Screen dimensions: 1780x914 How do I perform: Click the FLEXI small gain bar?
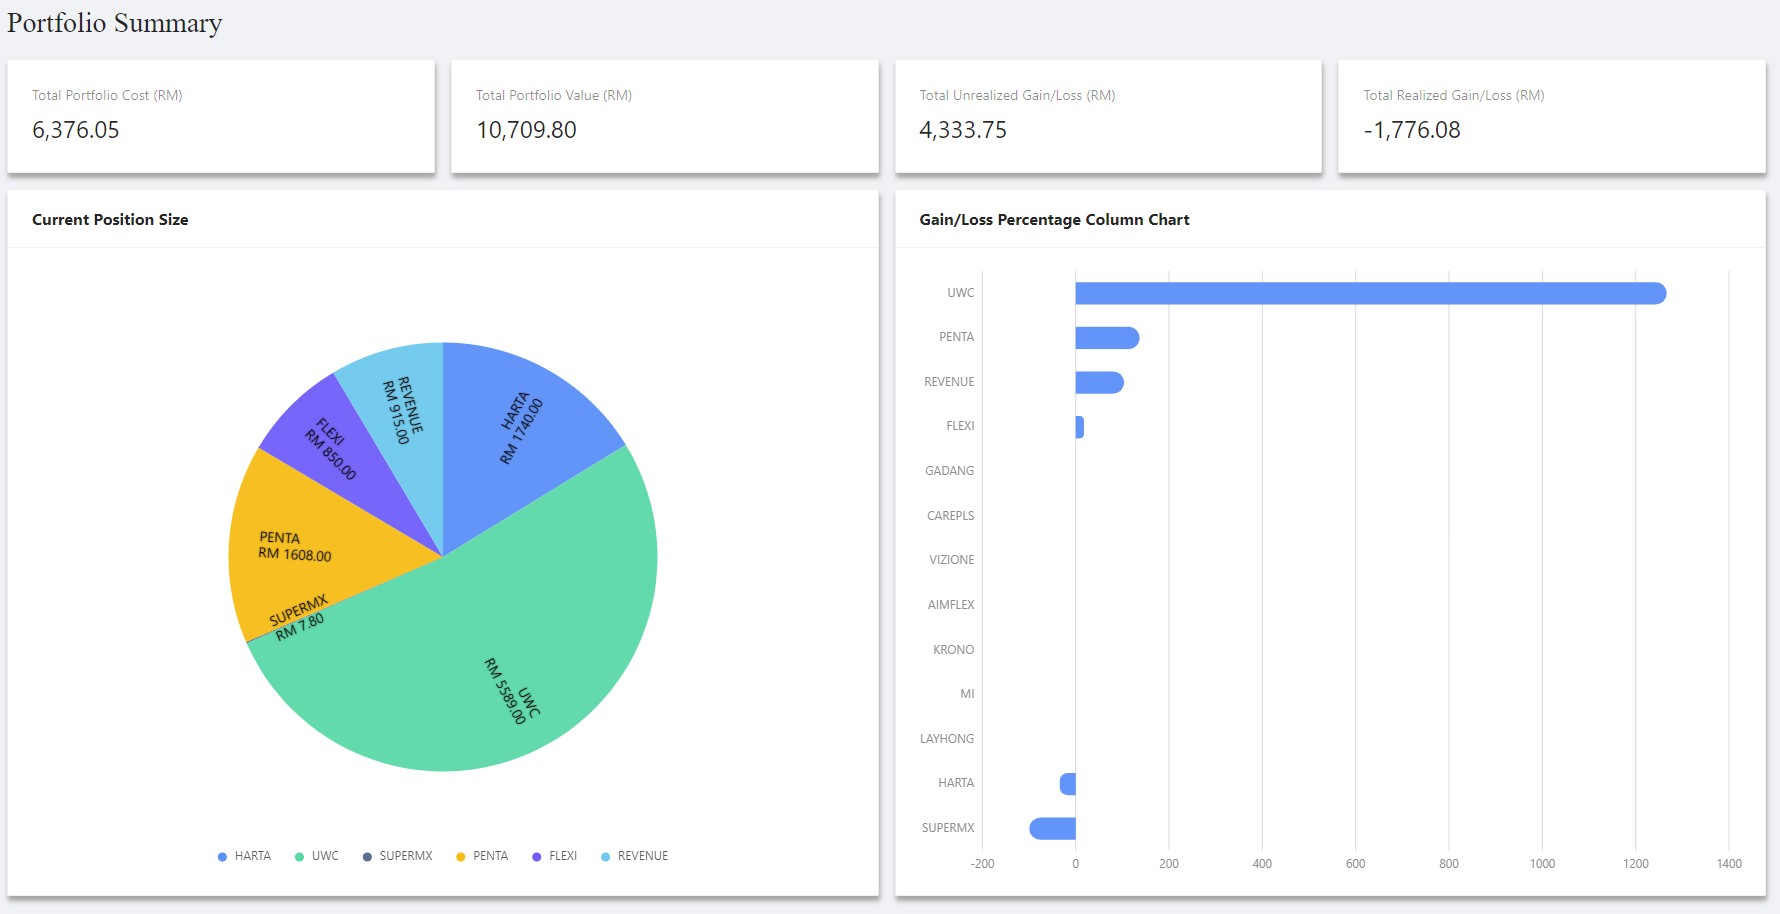point(1080,427)
